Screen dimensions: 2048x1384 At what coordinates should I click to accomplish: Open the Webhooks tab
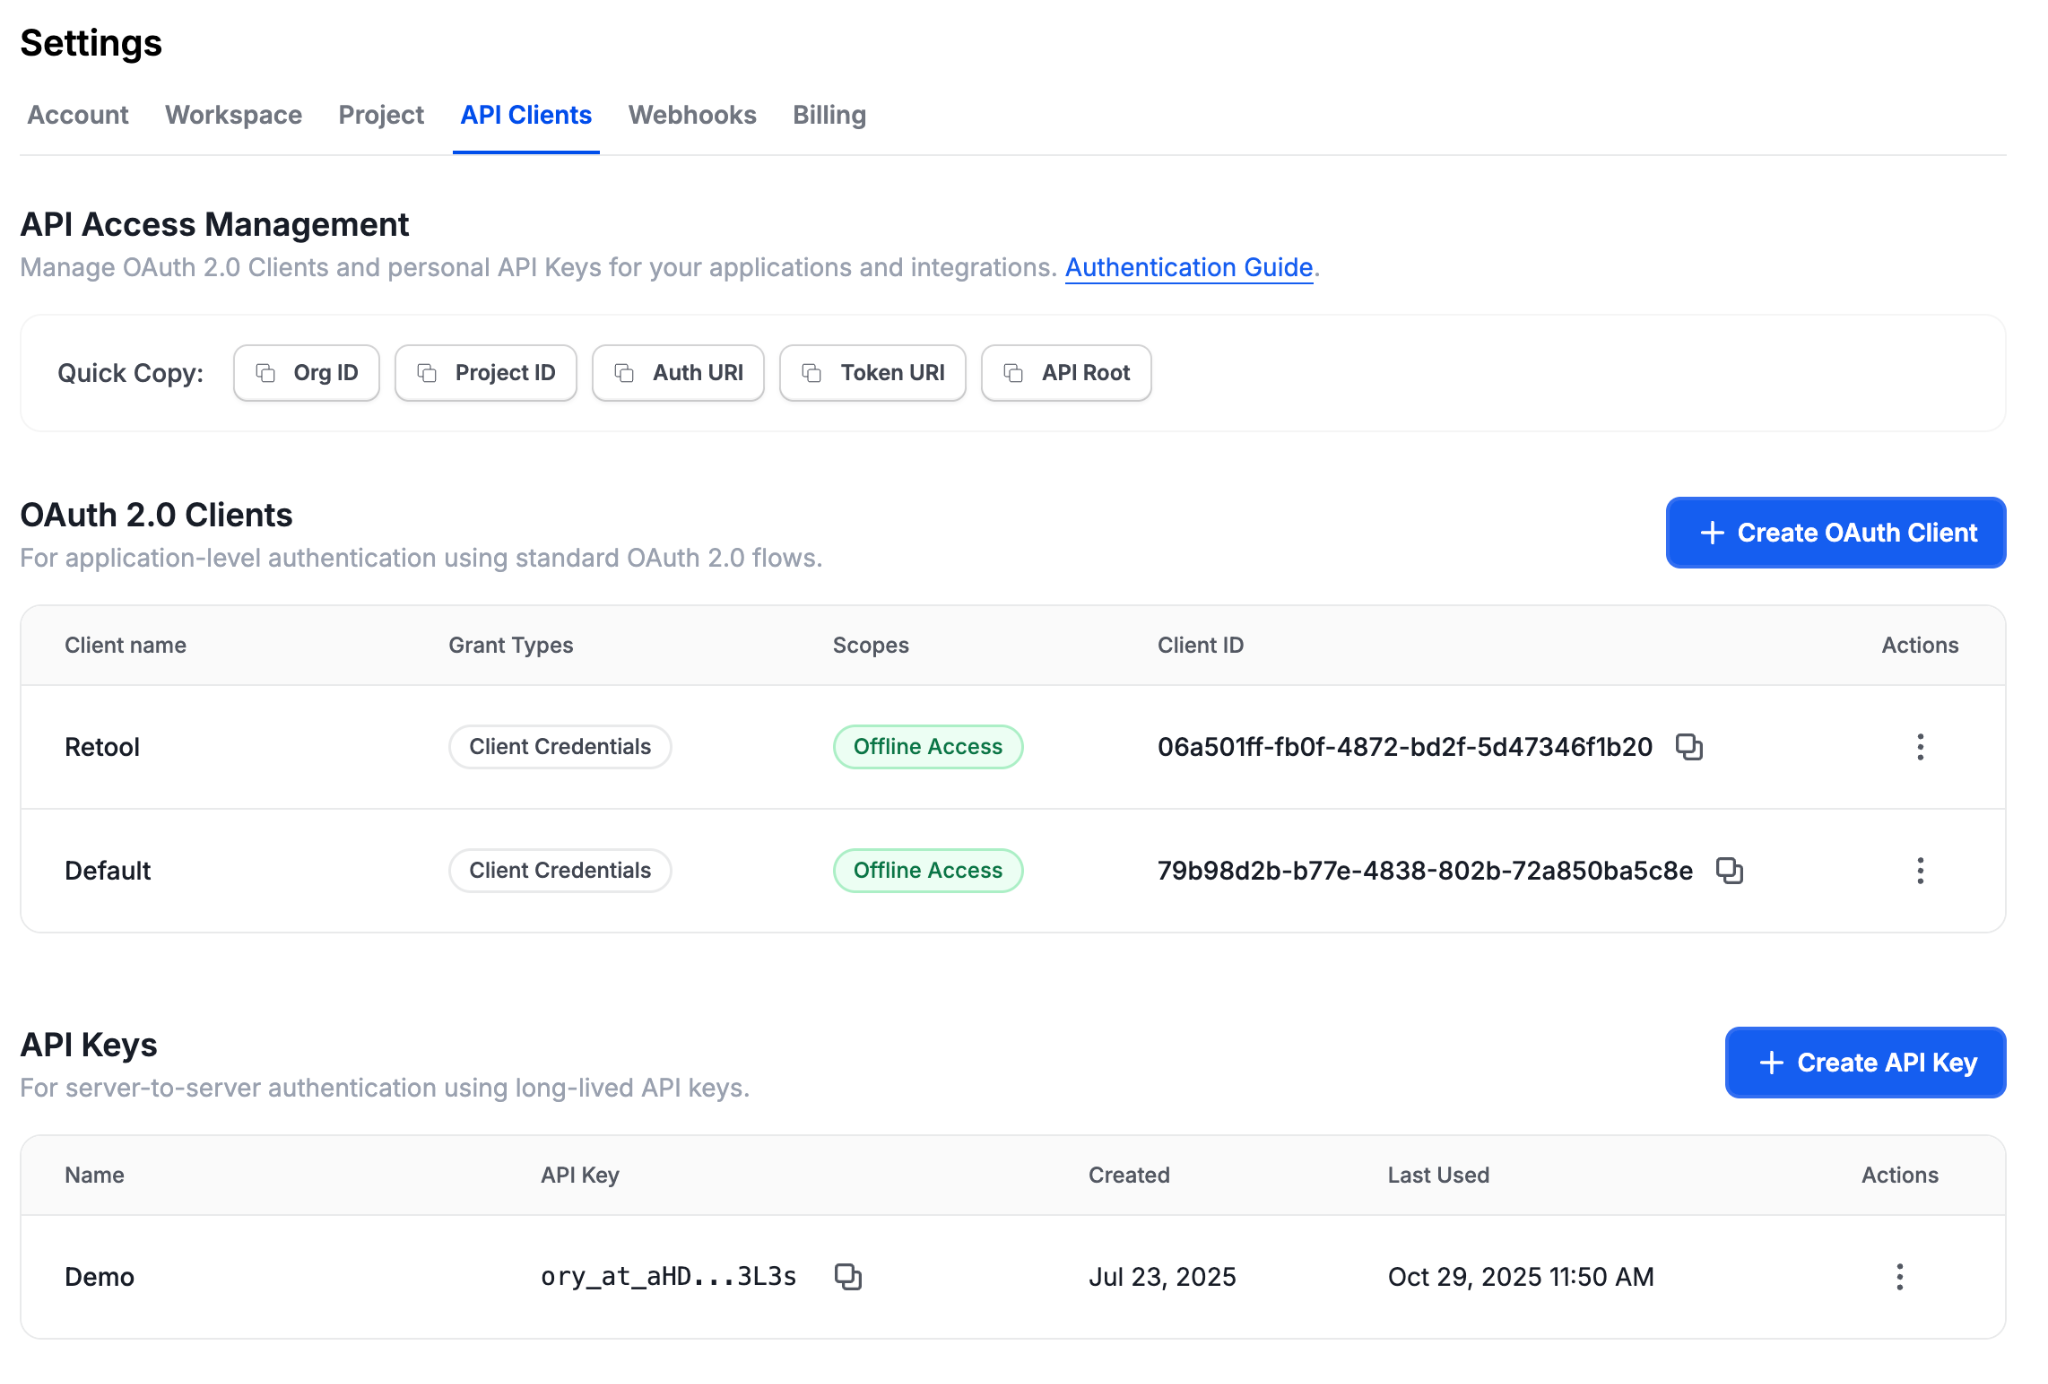pyautogui.click(x=692, y=115)
